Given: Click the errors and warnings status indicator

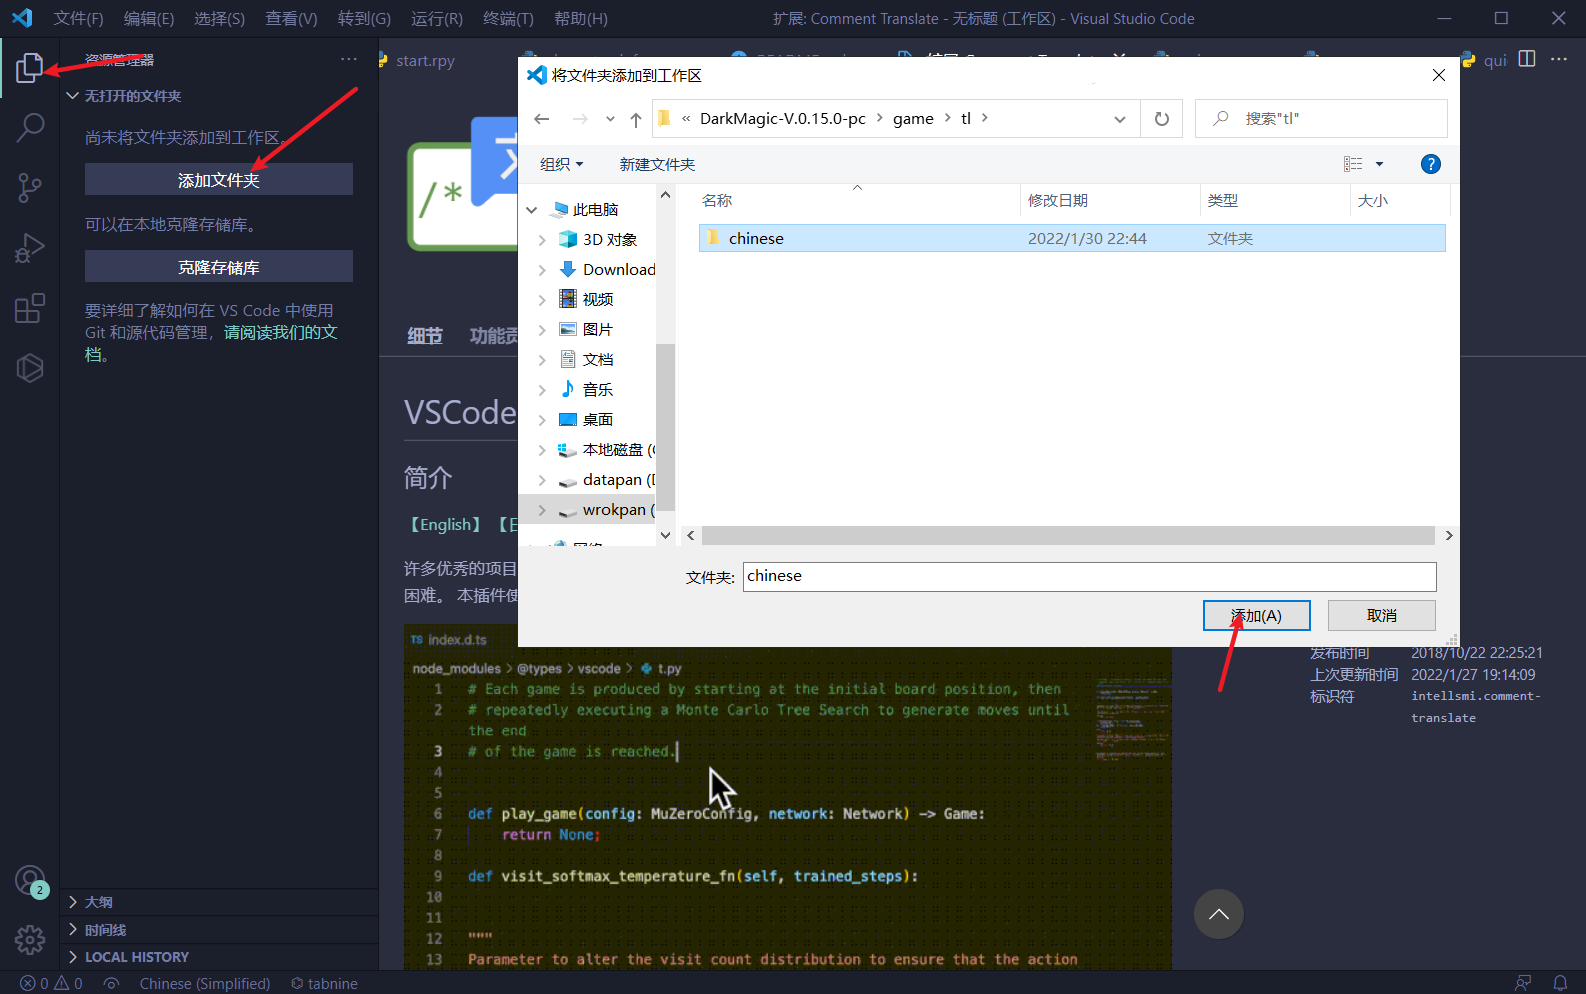Looking at the screenshot, I should 52,983.
